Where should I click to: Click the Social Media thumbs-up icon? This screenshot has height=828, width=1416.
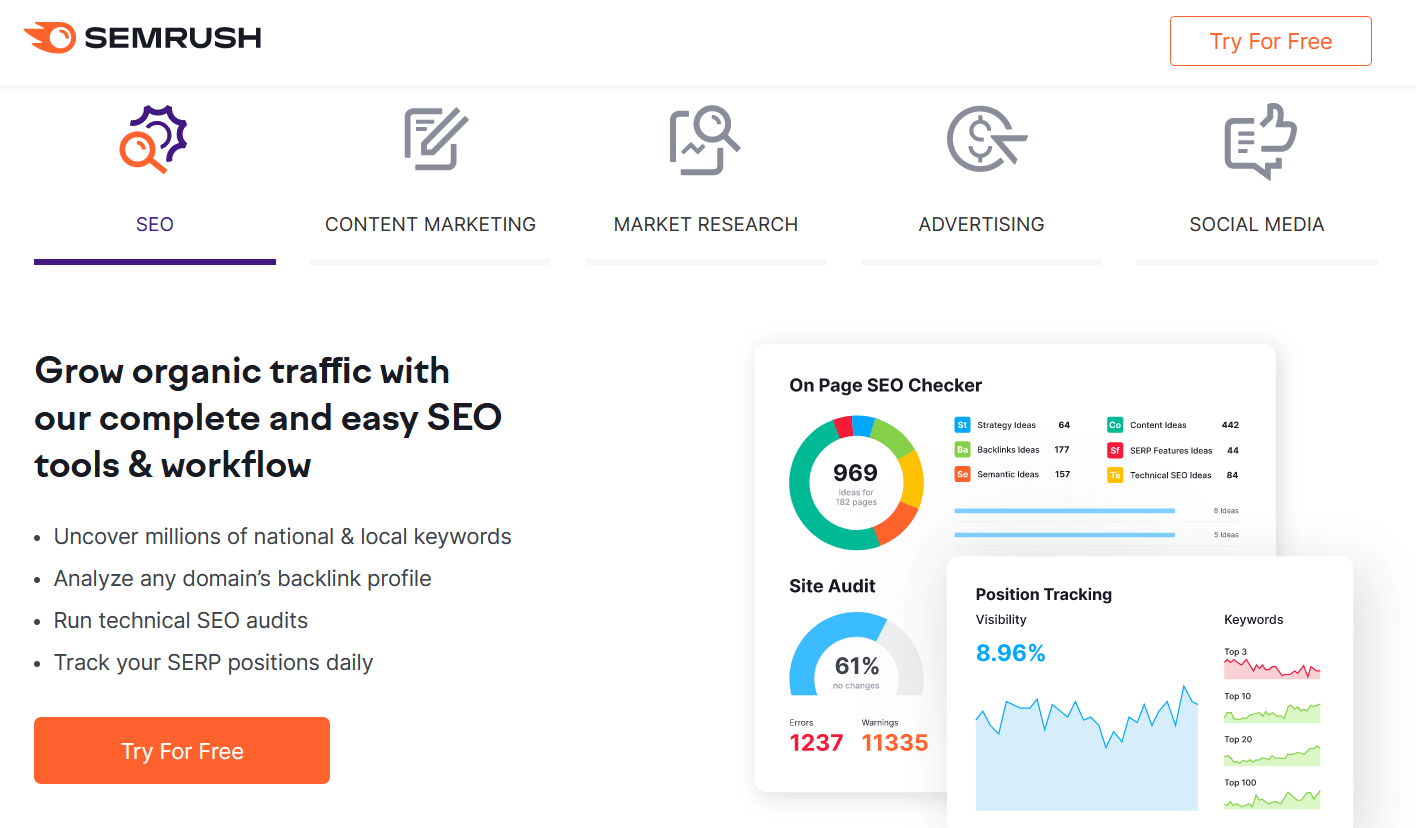click(1259, 141)
